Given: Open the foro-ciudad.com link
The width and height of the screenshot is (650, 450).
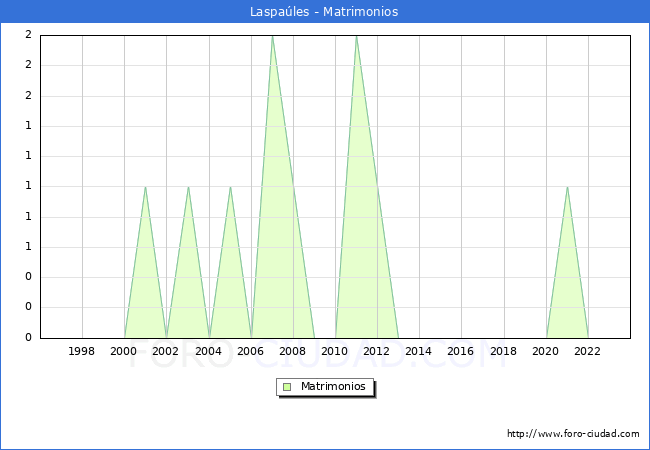Looking at the screenshot, I should coord(573,434).
